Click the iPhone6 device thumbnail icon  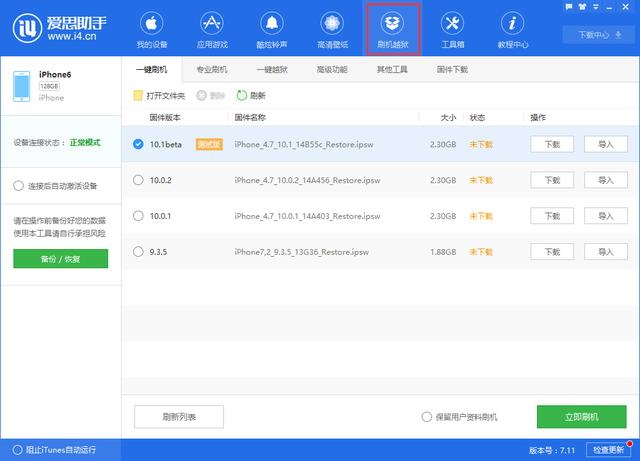point(22,86)
